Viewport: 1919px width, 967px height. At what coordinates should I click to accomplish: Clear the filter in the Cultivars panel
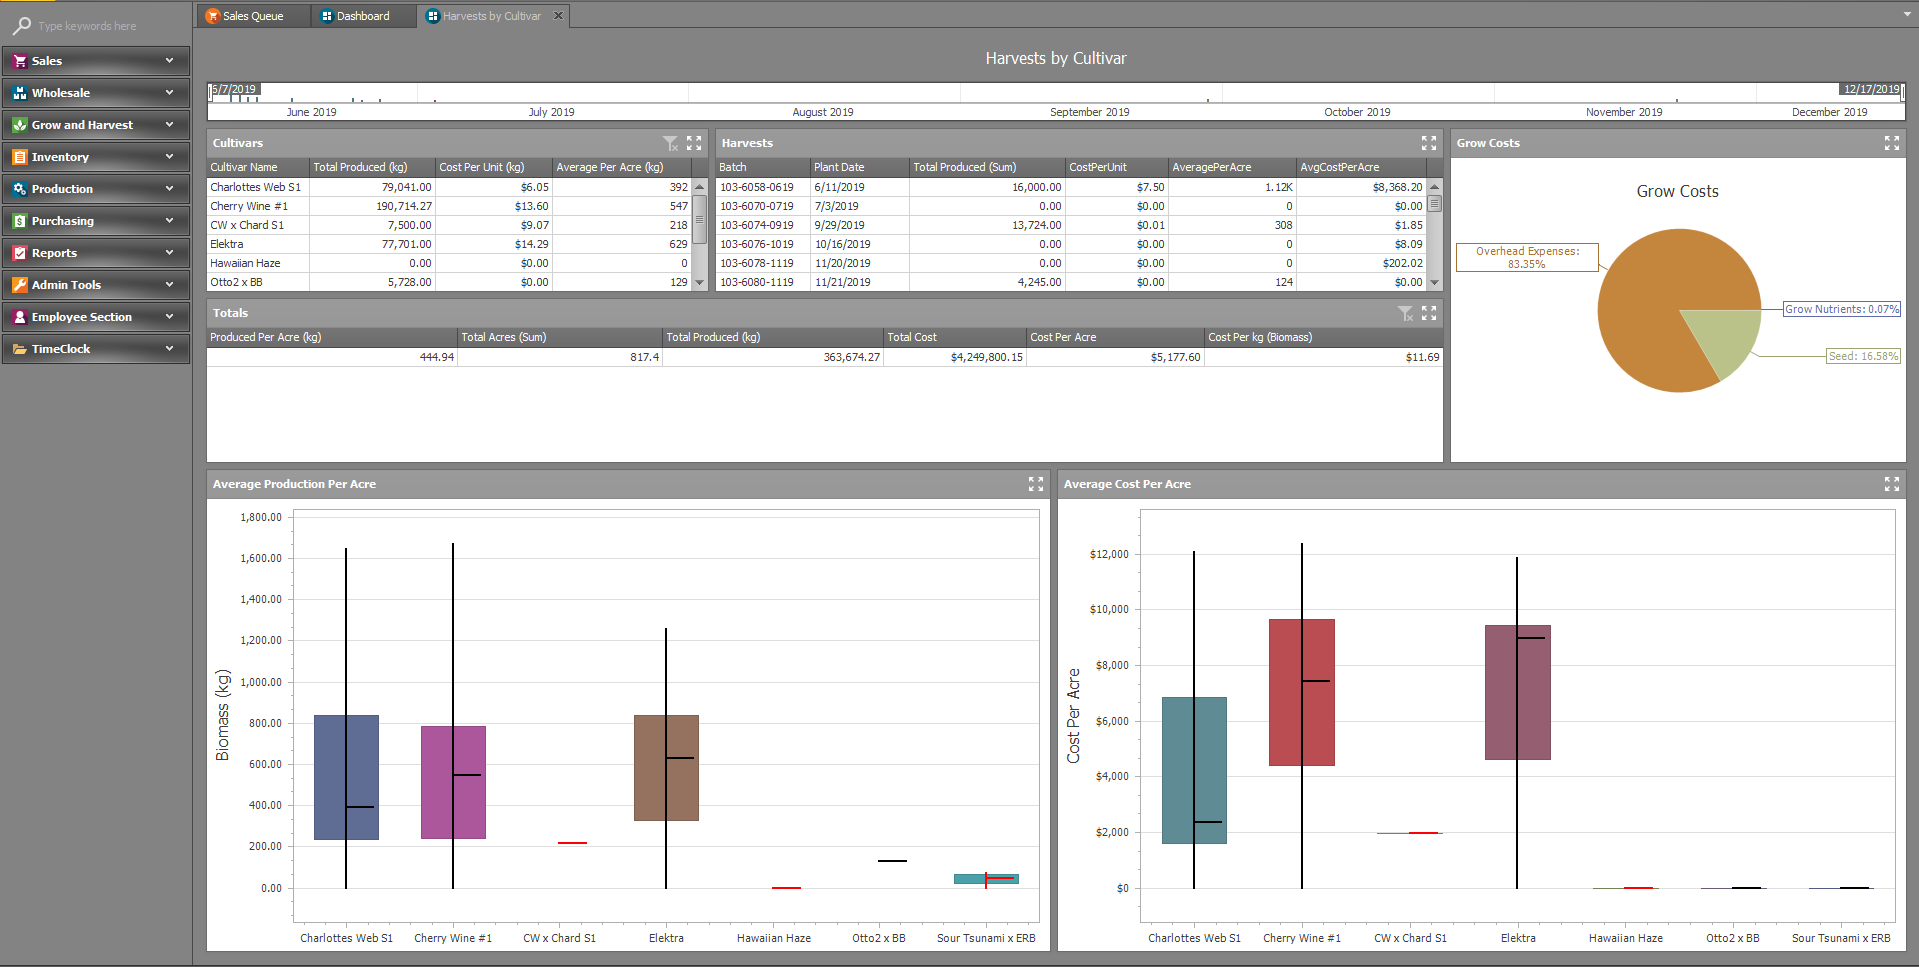[x=670, y=143]
